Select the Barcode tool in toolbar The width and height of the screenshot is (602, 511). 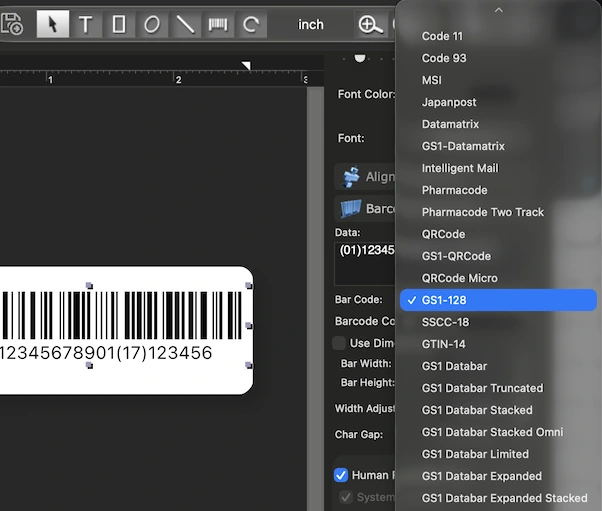tap(218, 24)
